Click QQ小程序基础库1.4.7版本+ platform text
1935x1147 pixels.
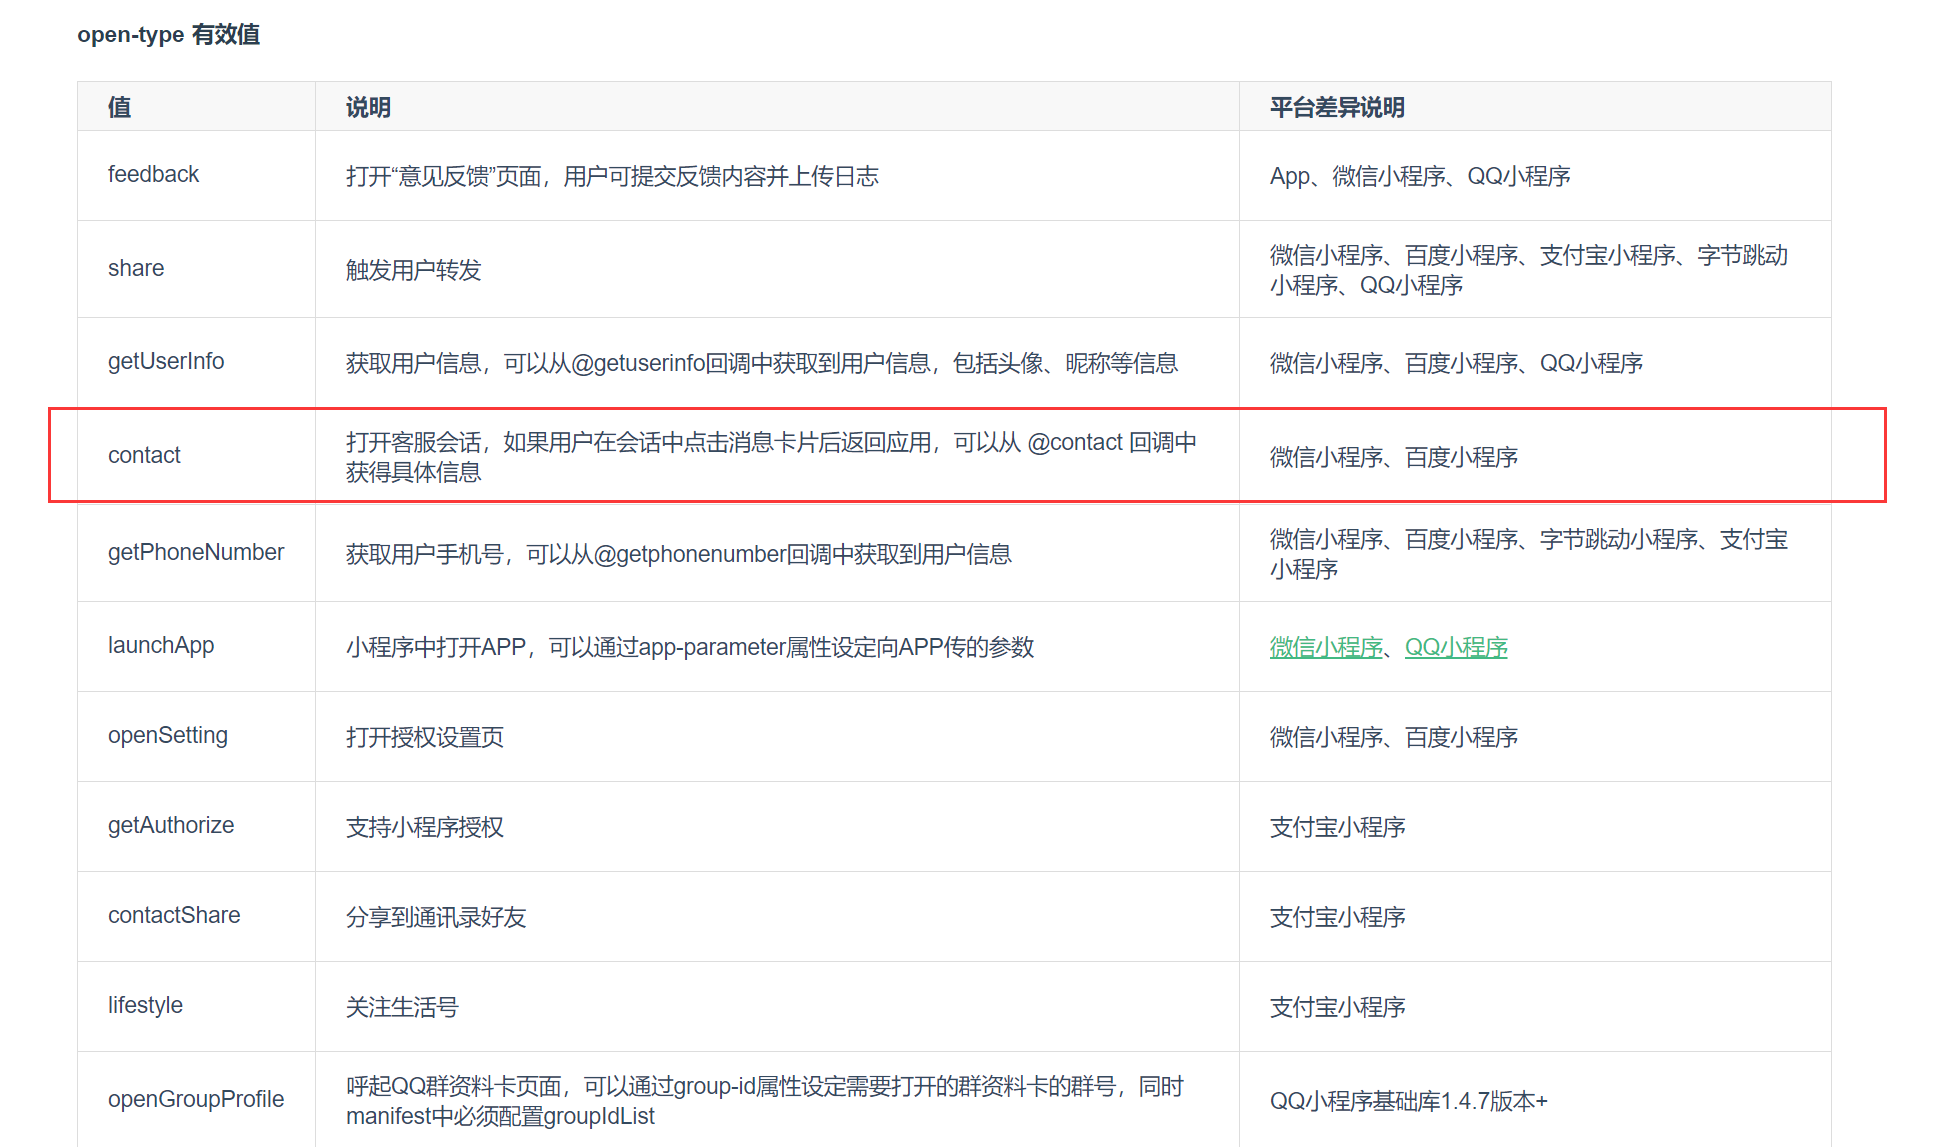coord(1409,1101)
